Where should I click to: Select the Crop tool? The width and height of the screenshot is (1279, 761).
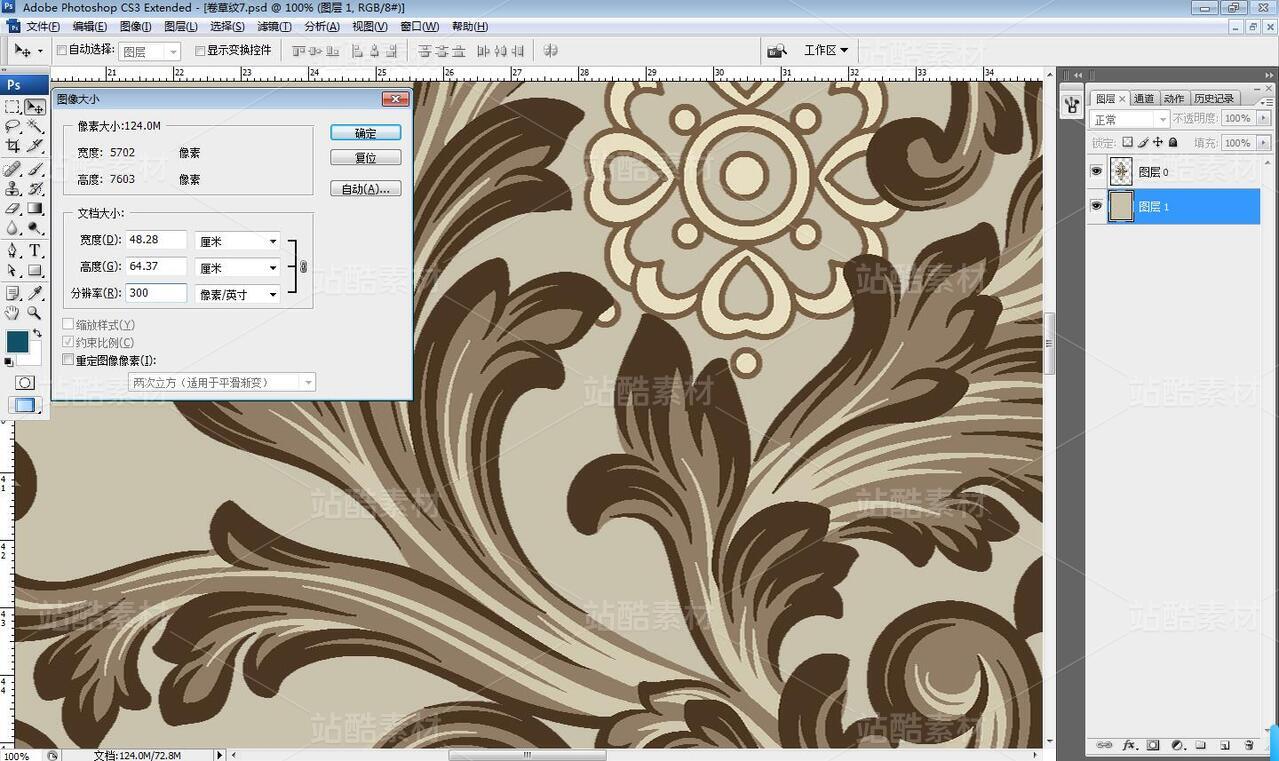click(13, 146)
